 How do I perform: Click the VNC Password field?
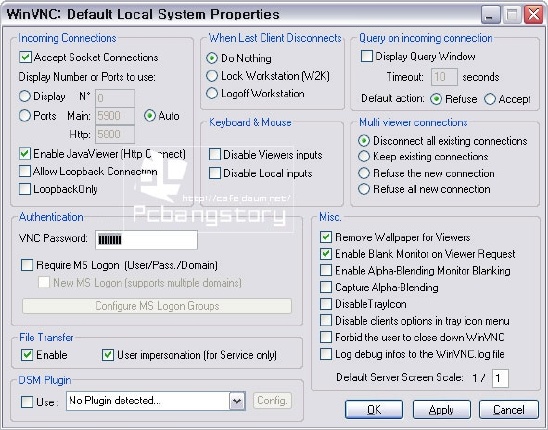pyautogui.click(x=146, y=240)
